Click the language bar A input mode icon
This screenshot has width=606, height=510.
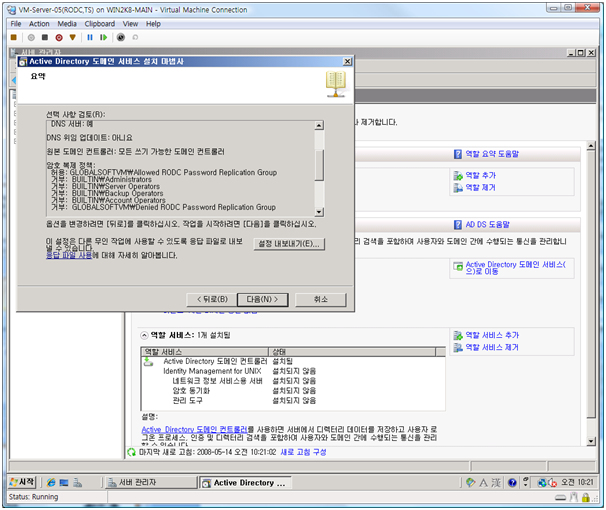pos(483,483)
